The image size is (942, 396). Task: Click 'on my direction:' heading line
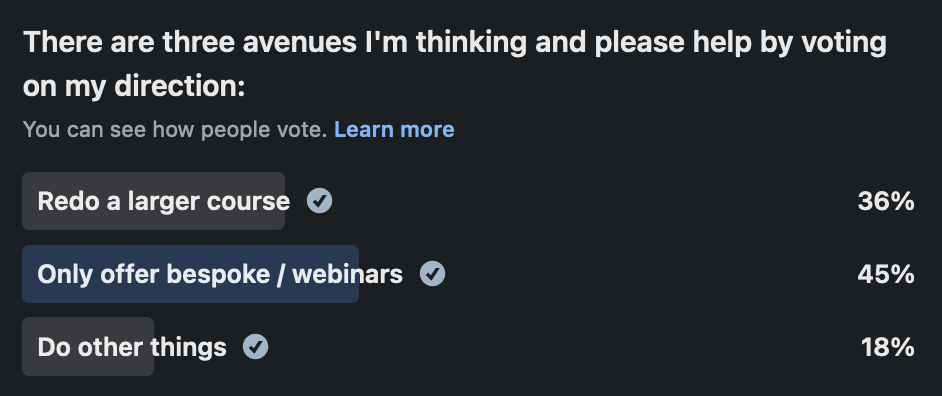pos(134,87)
